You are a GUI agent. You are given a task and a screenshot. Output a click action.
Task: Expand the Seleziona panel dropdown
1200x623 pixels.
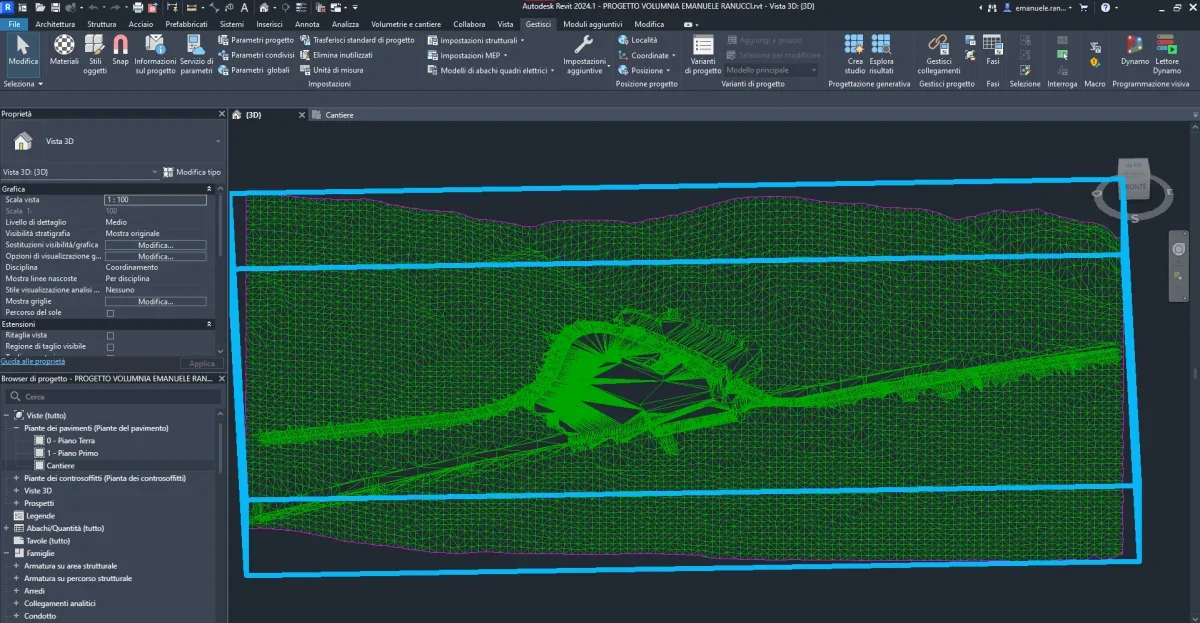[x=24, y=84]
